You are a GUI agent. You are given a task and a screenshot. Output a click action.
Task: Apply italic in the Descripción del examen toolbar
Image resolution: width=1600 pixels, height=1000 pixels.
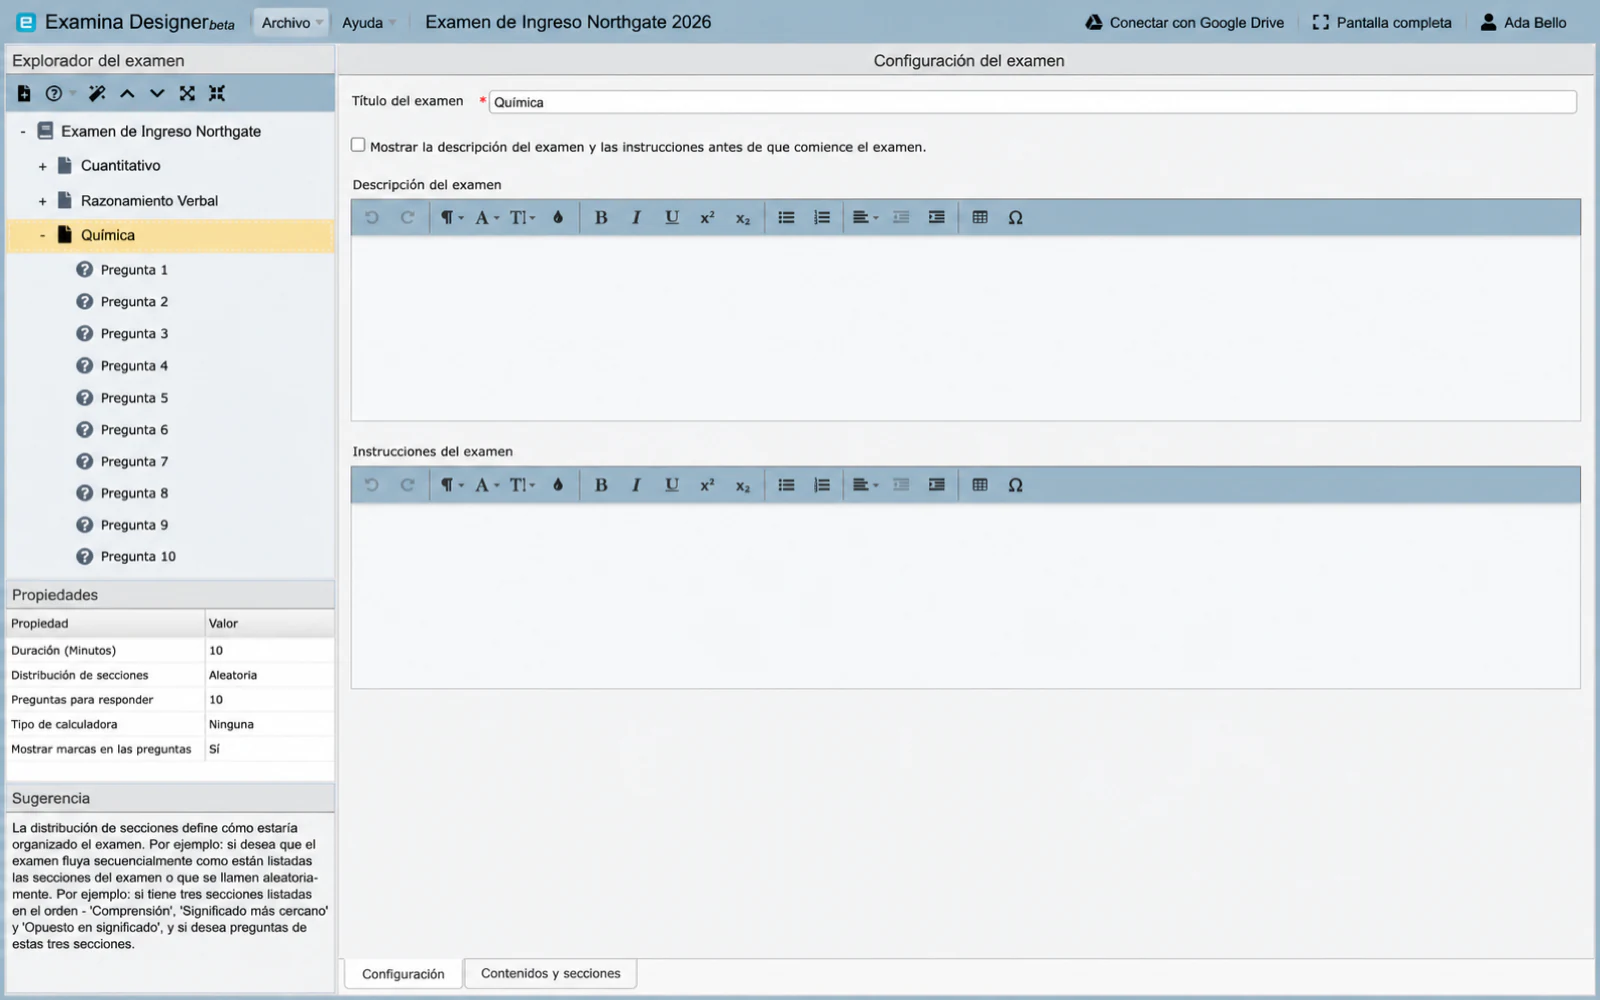[636, 217]
